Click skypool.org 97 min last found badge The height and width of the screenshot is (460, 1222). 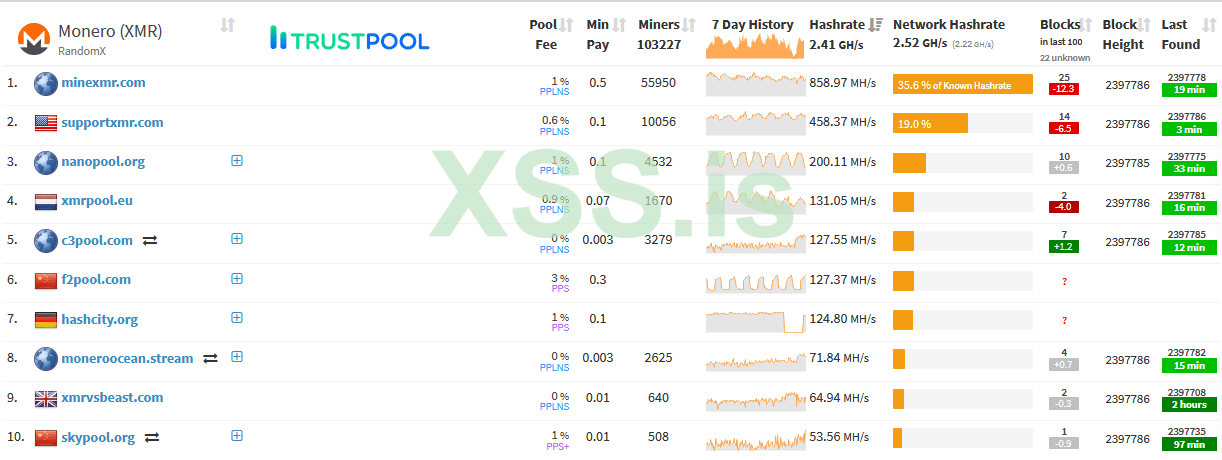coord(1189,444)
